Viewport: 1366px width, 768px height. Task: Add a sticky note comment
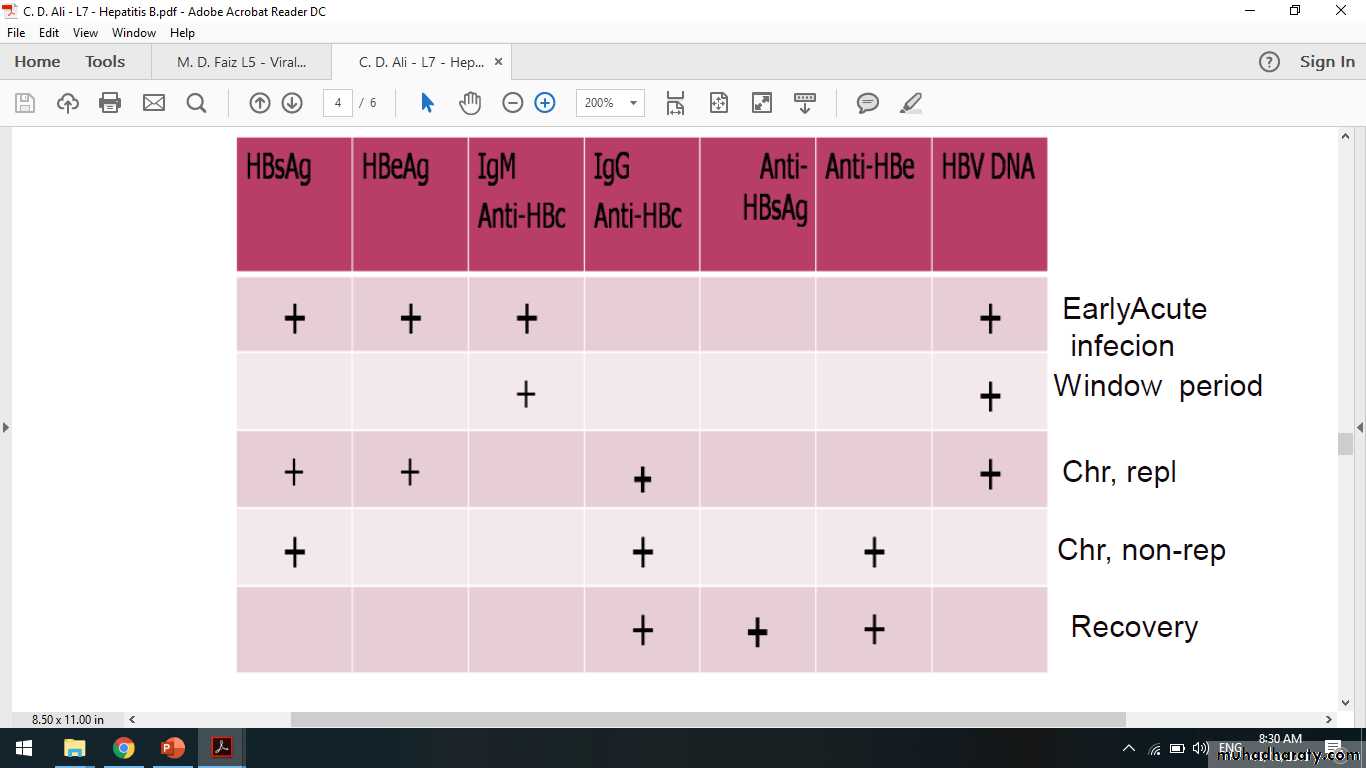[868, 103]
